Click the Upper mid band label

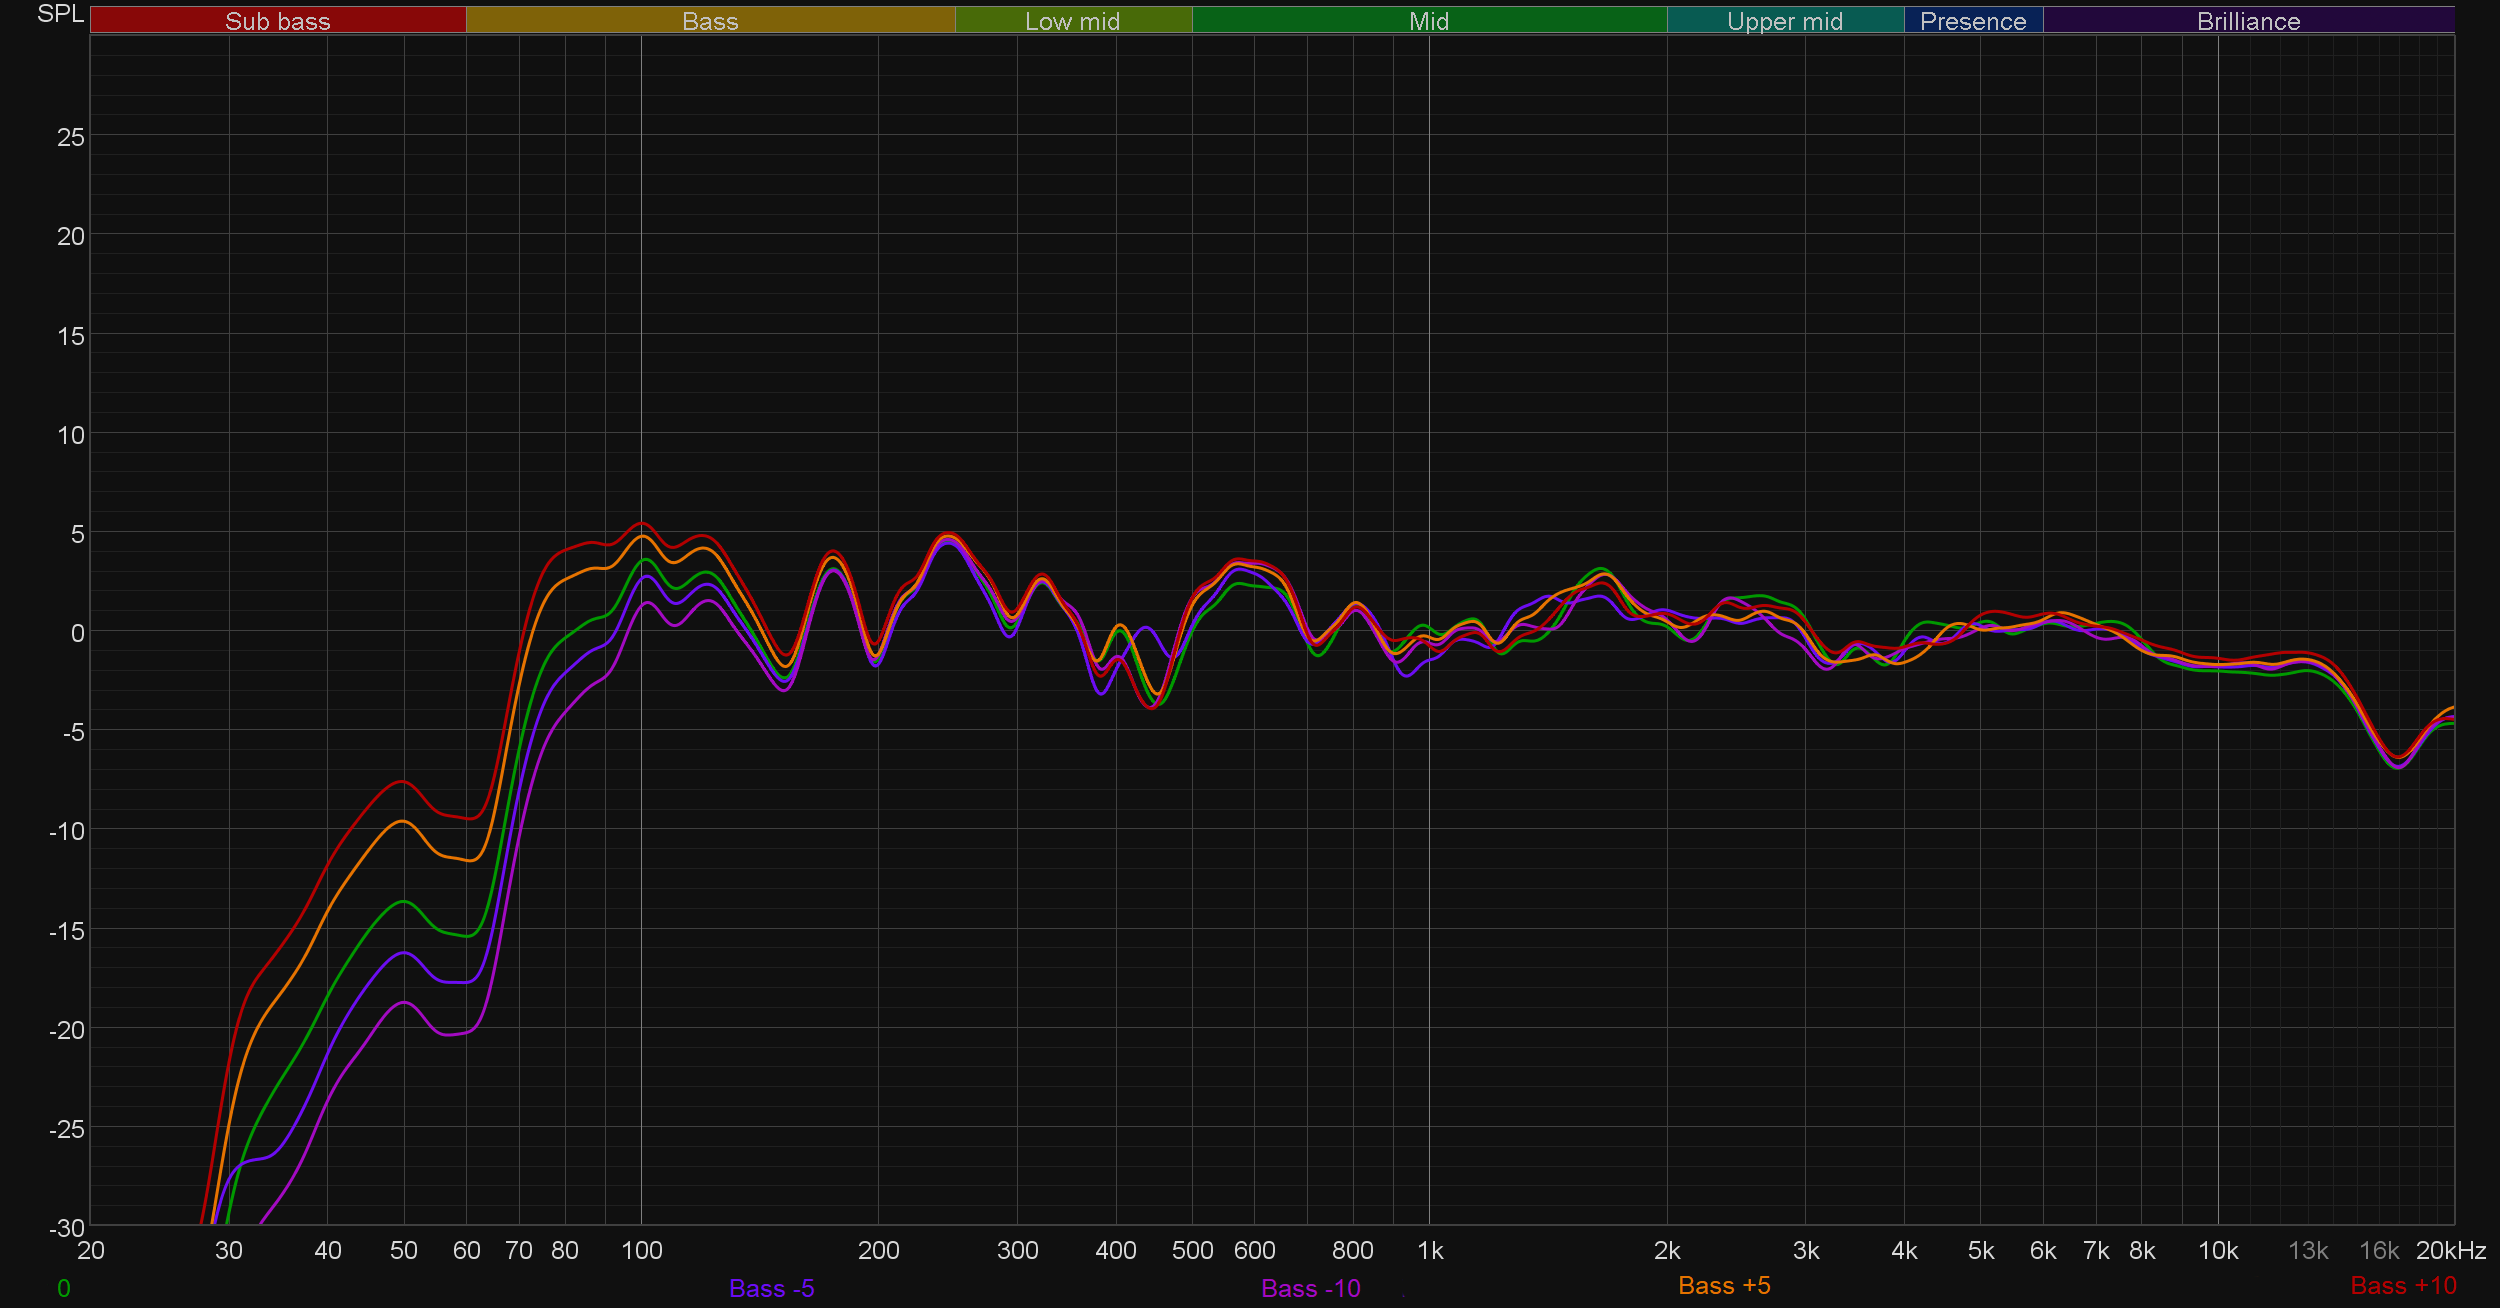coord(1784,21)
